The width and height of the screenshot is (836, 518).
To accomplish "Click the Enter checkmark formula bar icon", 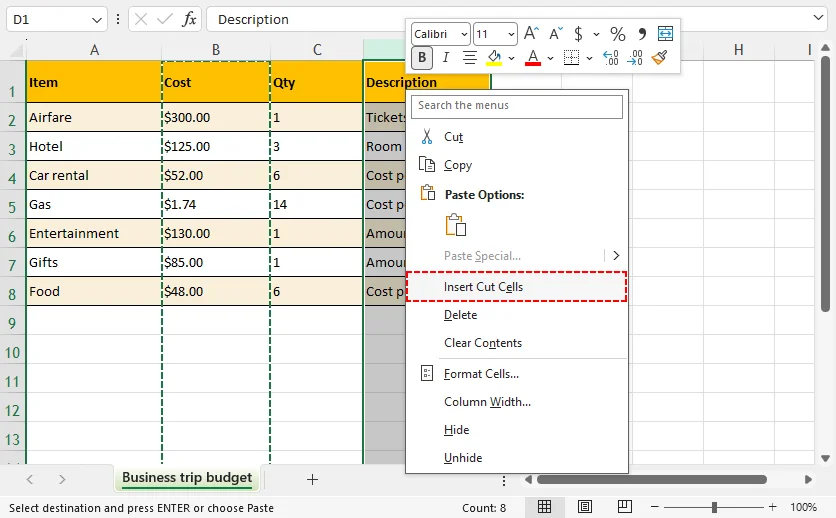I will click(165, 20).
